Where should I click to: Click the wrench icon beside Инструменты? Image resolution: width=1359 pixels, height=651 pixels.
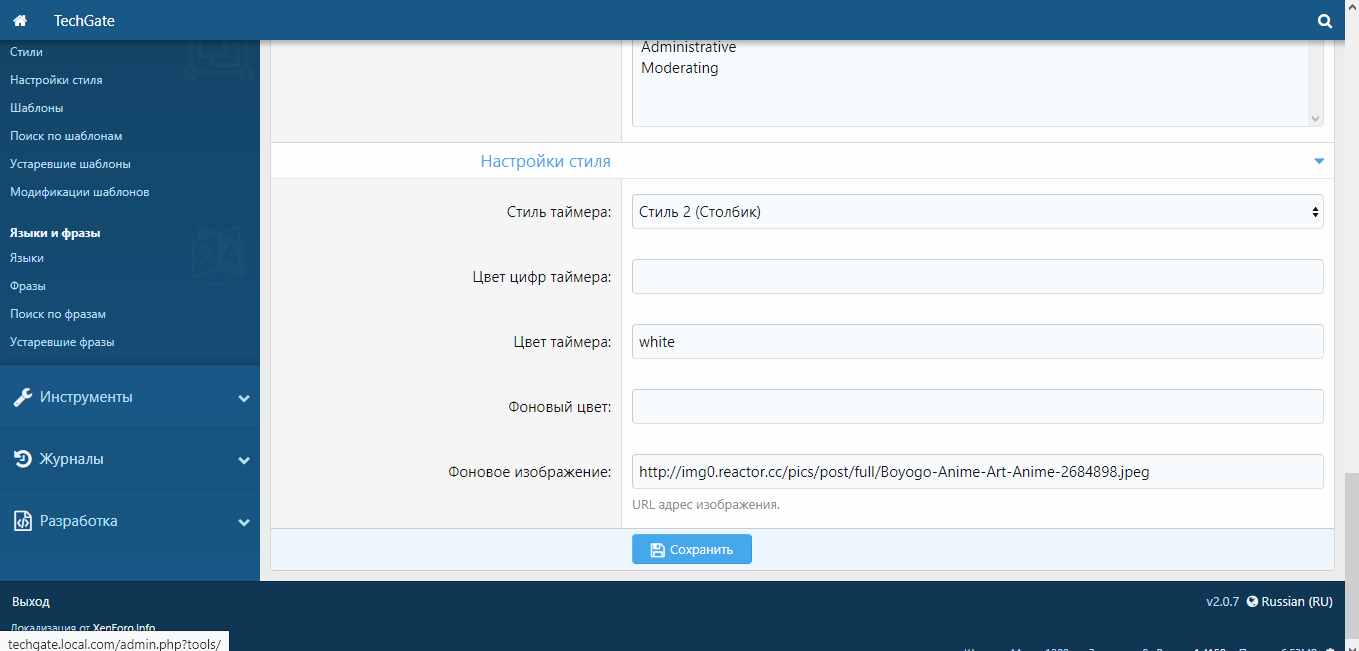pyautogui.click(x=22, y=397)
